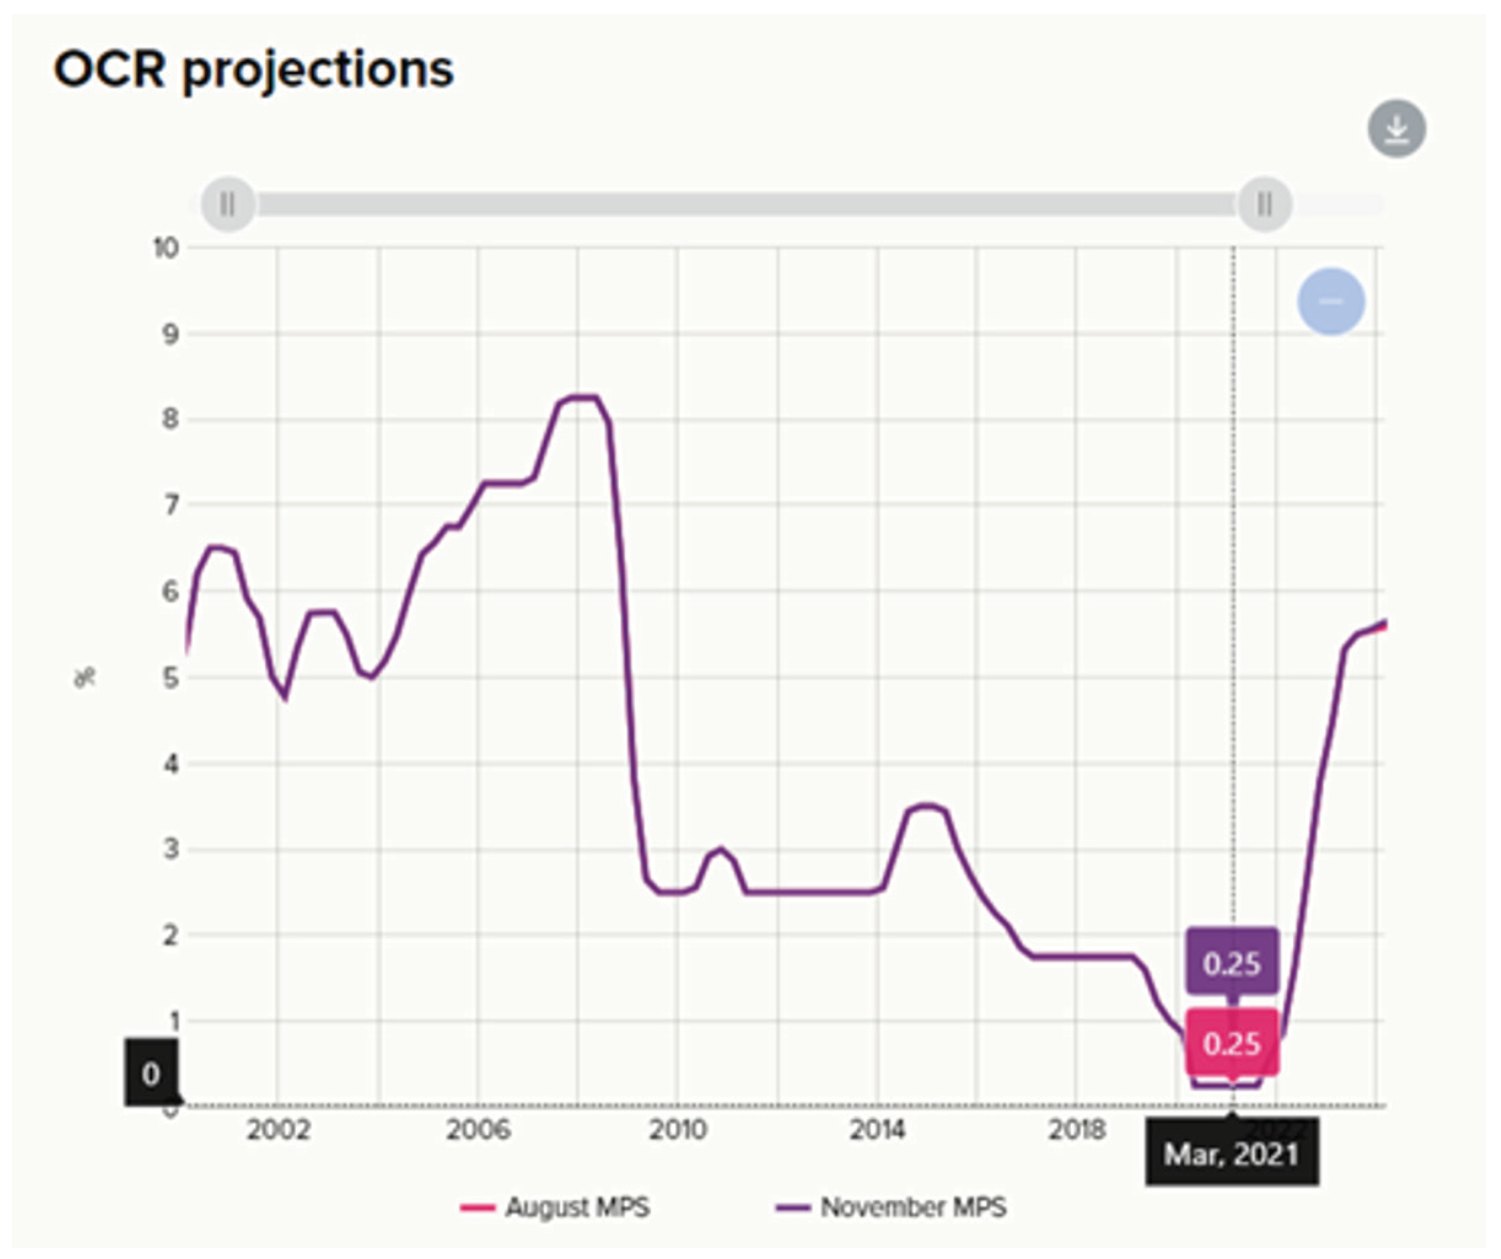Click the Mar, 2021 date marker
The image size is (1501, 1259).
click(1231, 1153)
